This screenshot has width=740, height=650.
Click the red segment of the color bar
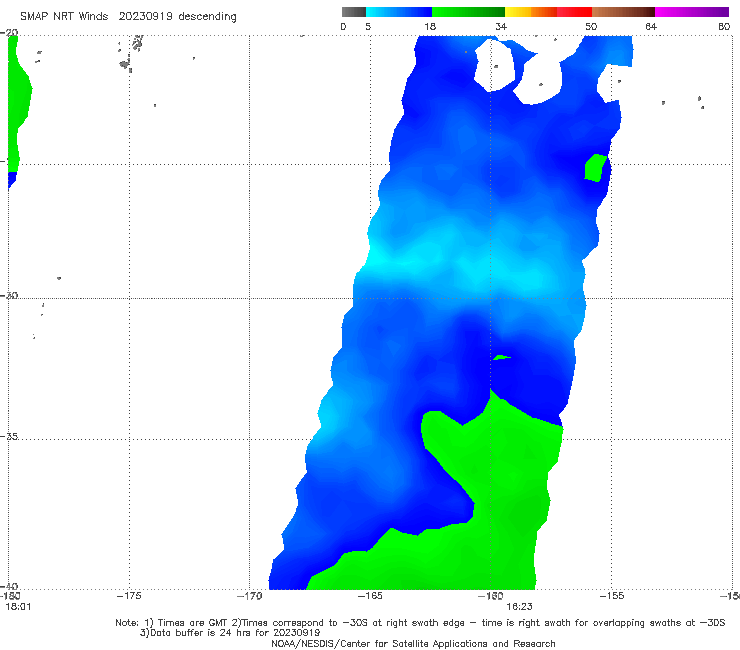pyautogui.click(x=574, y=12)
